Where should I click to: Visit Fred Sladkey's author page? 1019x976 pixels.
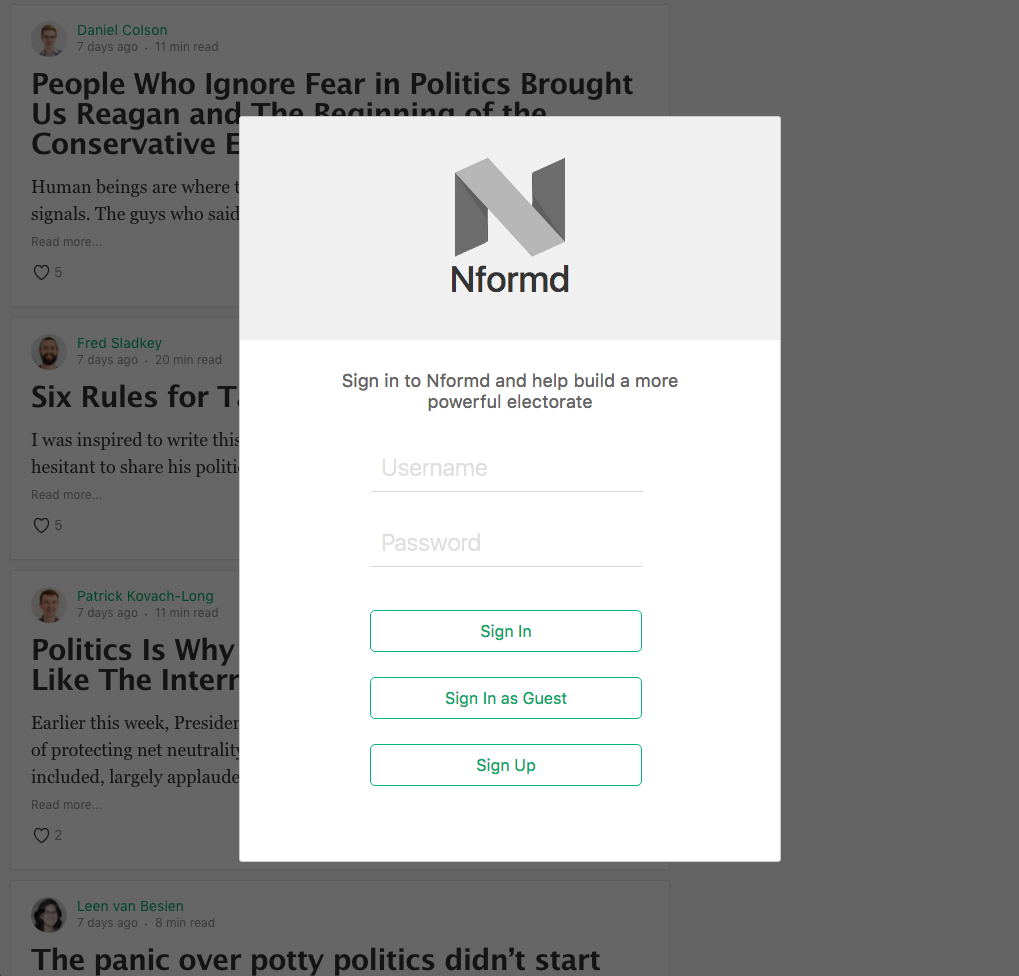click(119, 343)
